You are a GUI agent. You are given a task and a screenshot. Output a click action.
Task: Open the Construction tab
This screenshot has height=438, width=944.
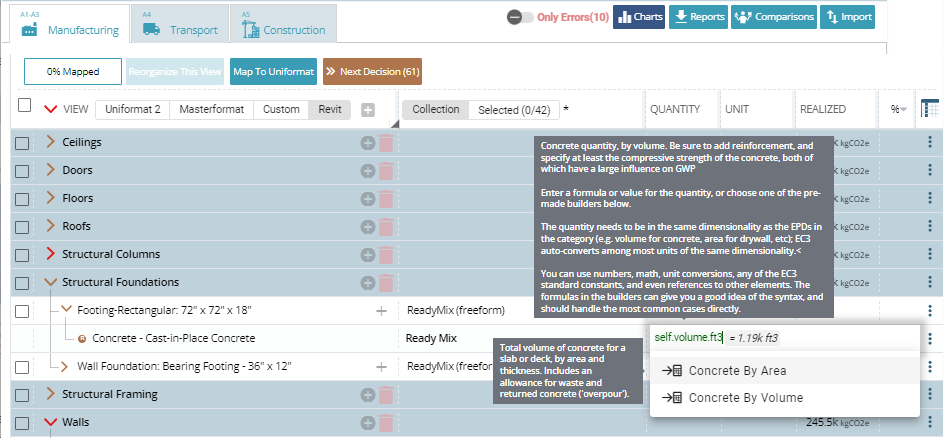click(x=284, y=24)
